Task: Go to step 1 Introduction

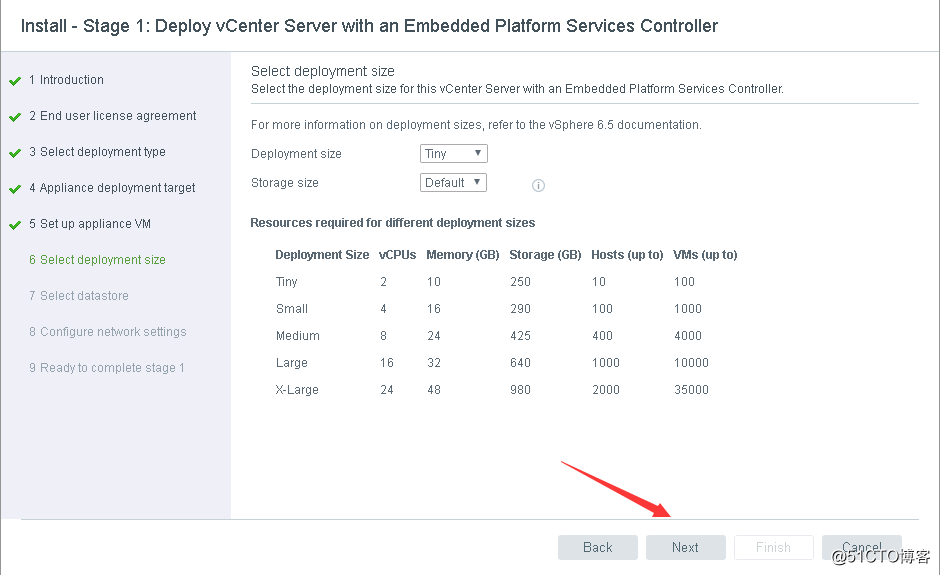Action: point(66,80)
